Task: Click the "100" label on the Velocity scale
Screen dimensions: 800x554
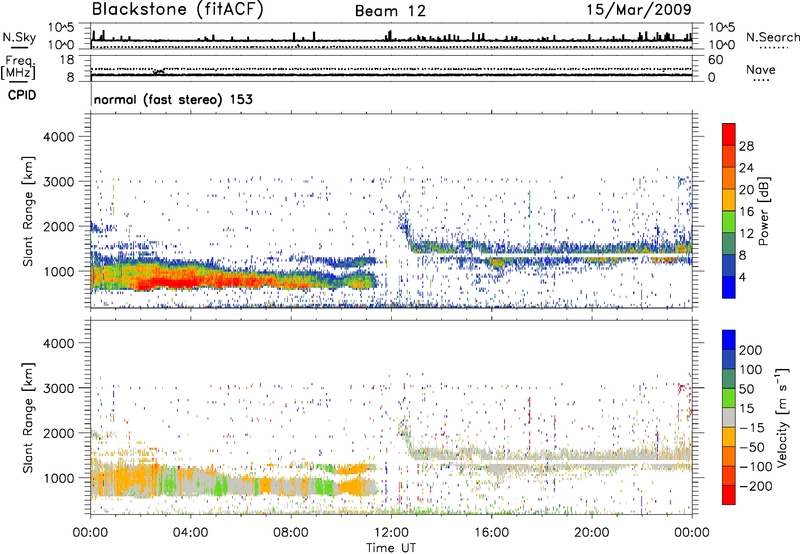Action: point(751,369)
